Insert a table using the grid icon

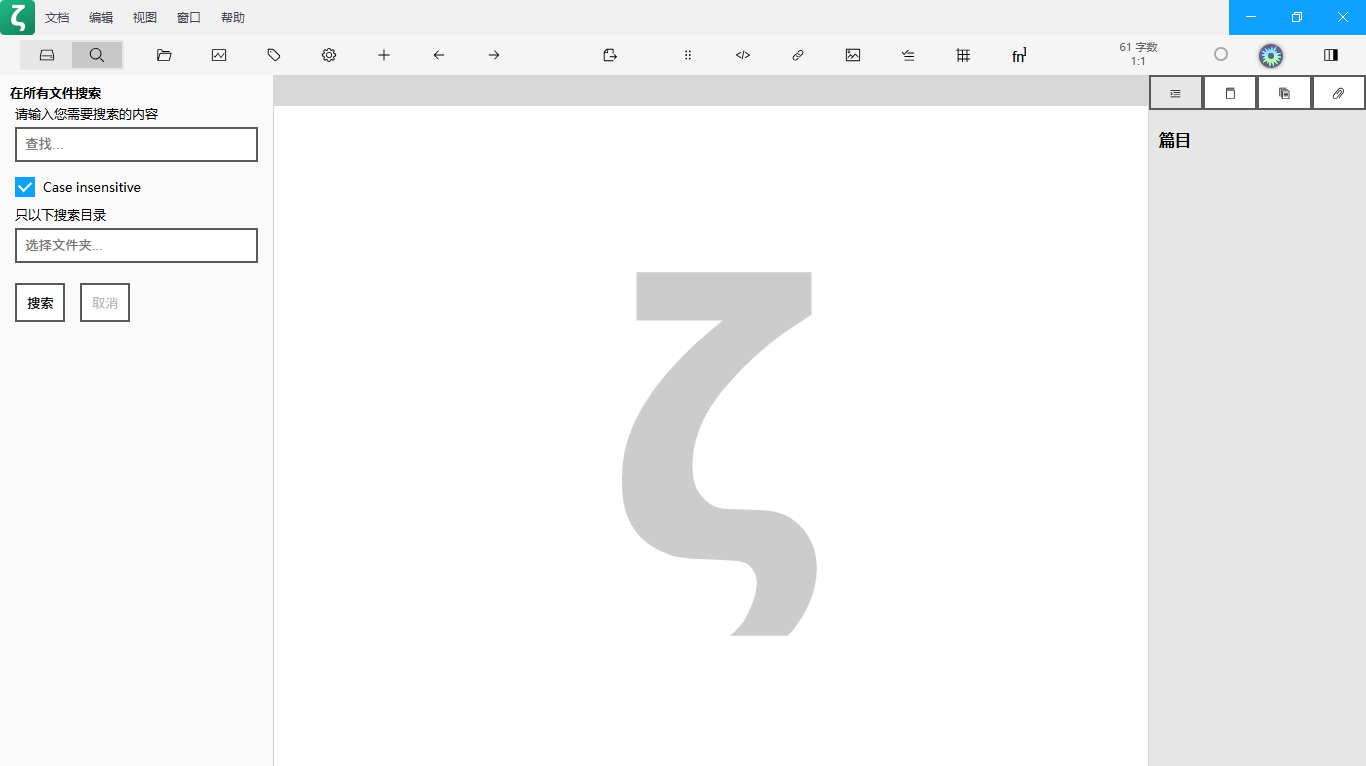[963, 55]
